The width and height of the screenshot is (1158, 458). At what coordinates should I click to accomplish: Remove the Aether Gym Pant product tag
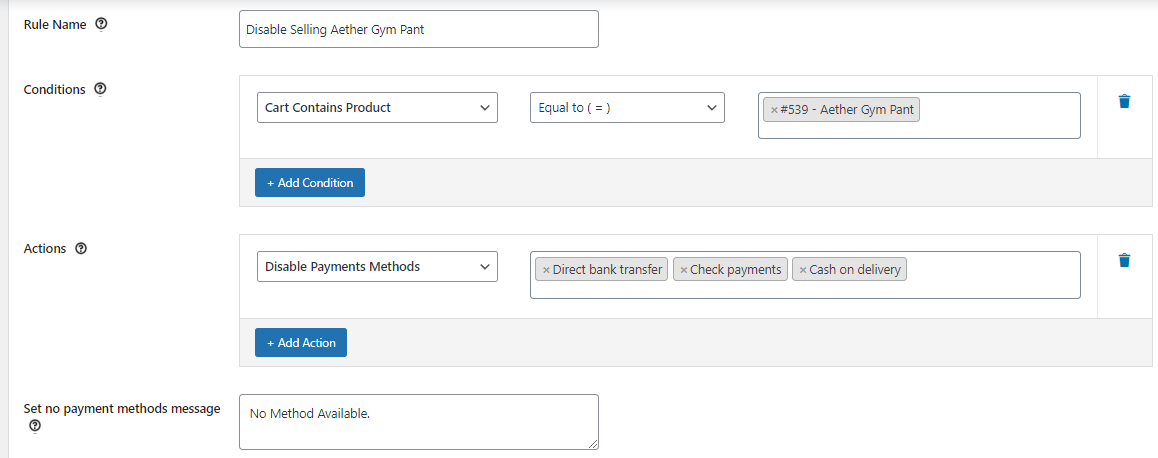774,110
